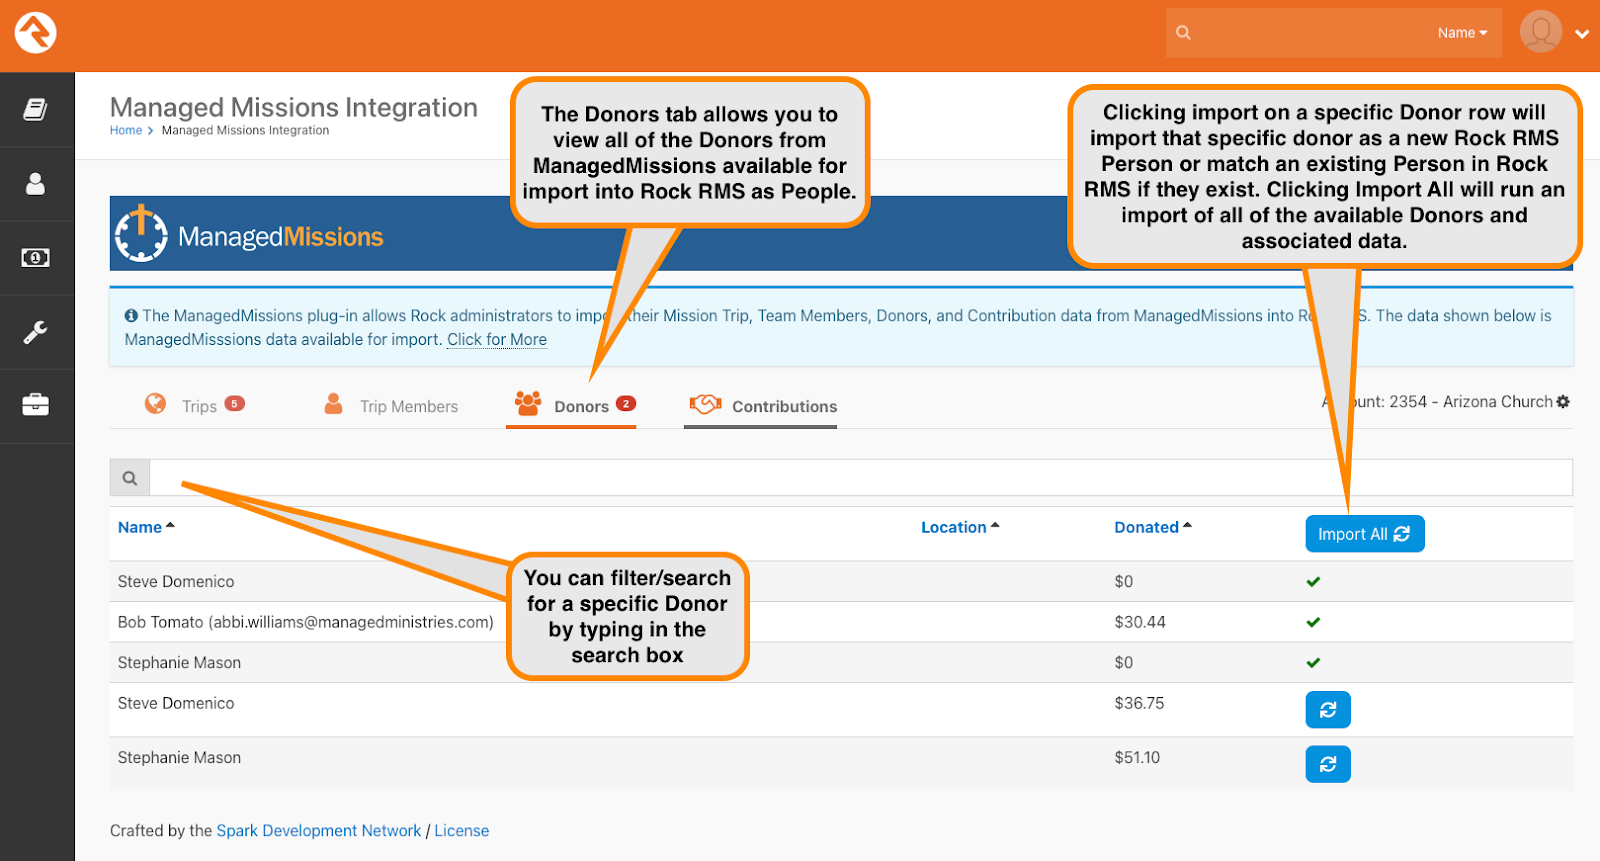The image size is (1600, 861).
Task: Click the donor filter search icon
Action: (130, 478)
